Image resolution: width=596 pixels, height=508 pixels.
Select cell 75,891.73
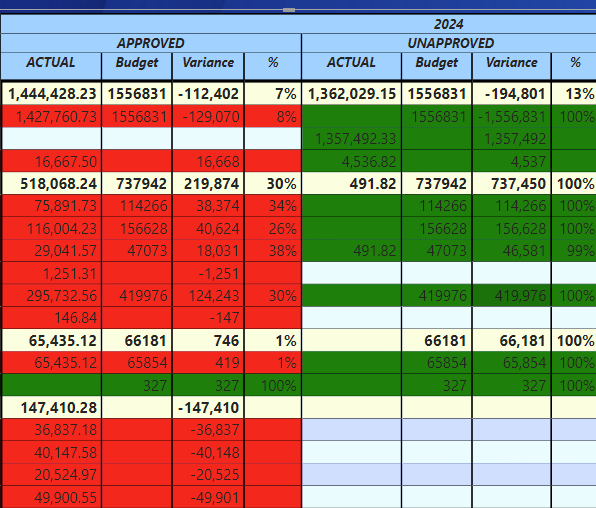(52, 206)
